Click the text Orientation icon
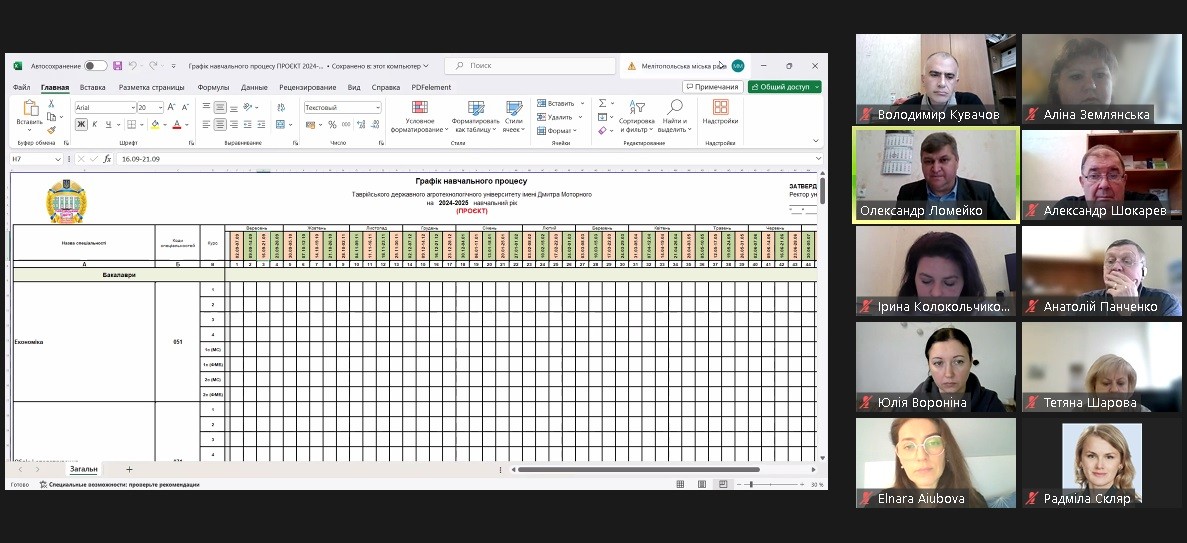This screenshot has height=543, width=1187. pos(249,108)
